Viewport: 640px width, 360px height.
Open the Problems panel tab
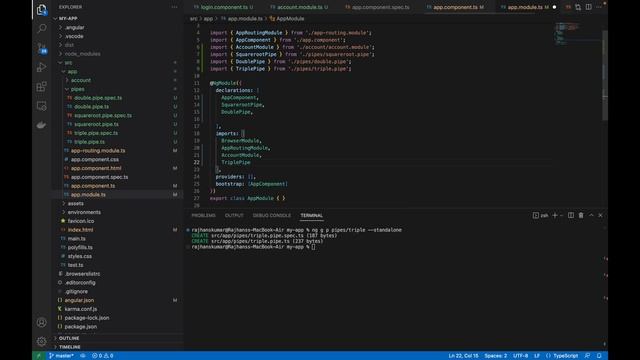coord(203,216)
